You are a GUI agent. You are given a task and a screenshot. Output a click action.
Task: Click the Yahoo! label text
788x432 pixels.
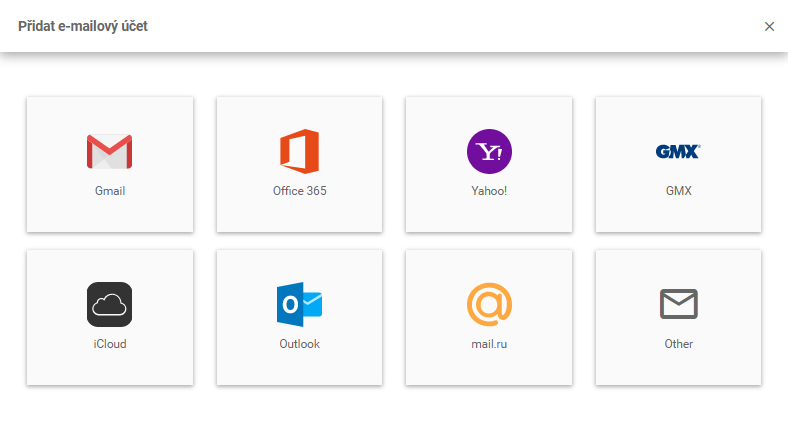[489, 191]
